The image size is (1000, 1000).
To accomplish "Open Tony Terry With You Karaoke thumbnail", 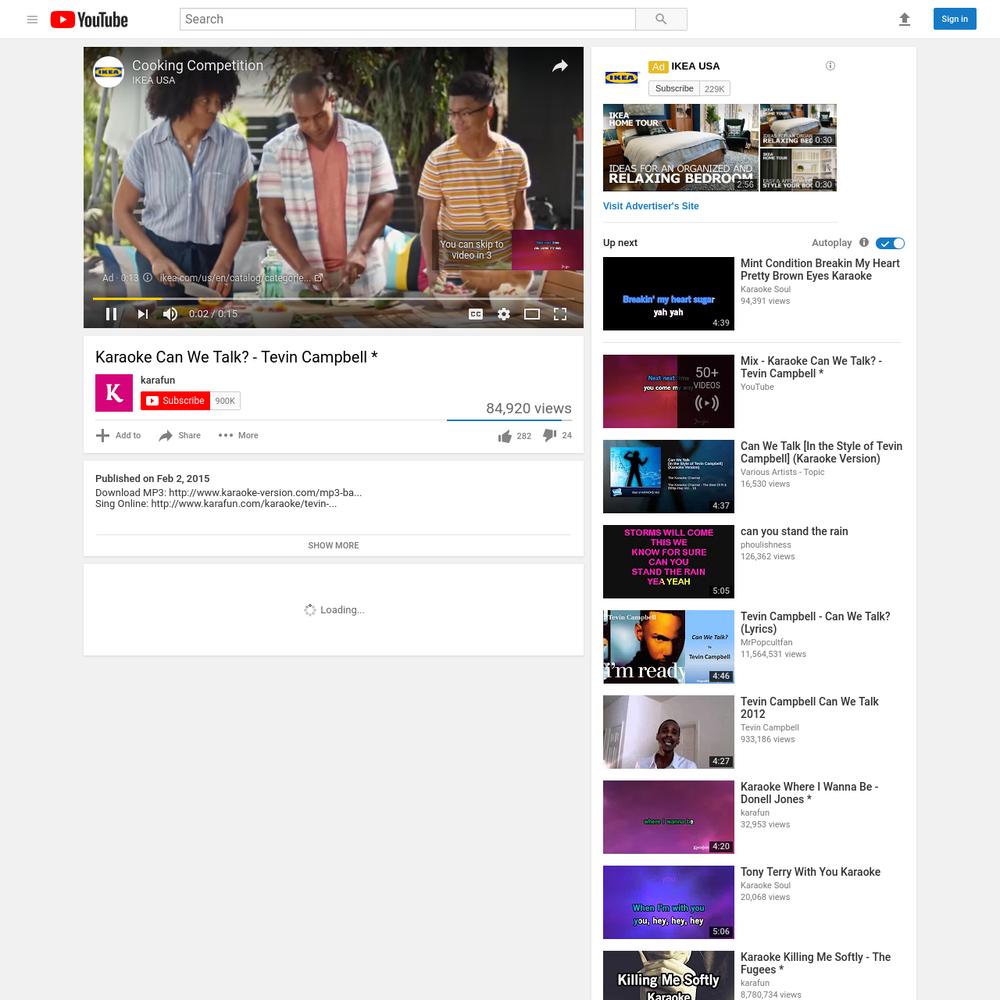I will pyautogui.click(x=668, y=902).
